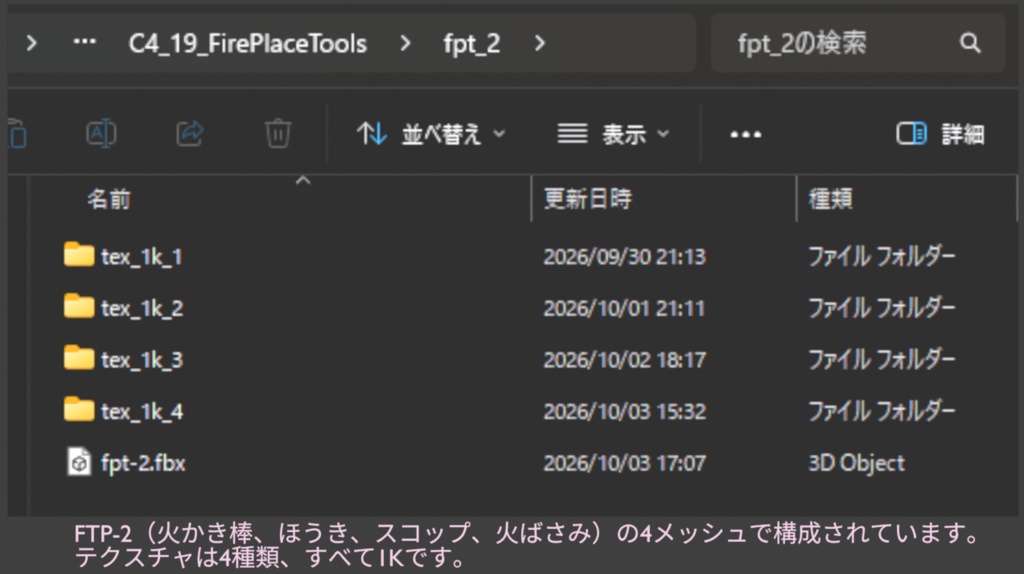Select the tex_1k_4 folder
This screenshot has width=1024, height=574.
point(142,411)
